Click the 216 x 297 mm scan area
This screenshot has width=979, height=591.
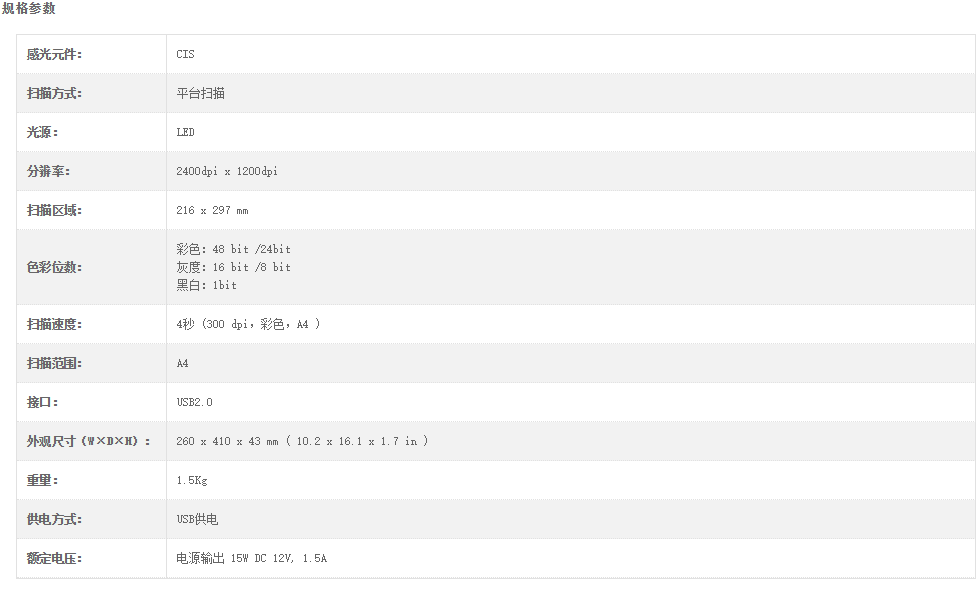pos(212,210)
